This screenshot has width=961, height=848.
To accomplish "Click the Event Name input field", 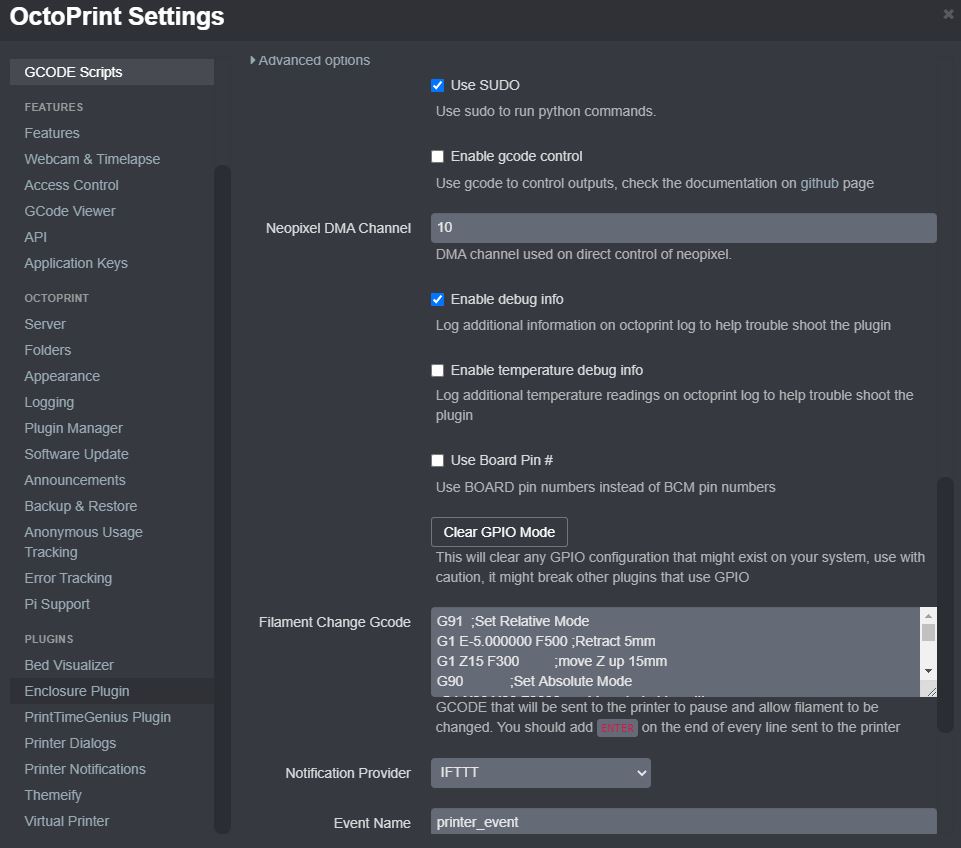I will pyautogui.click(x=683, y=822).
